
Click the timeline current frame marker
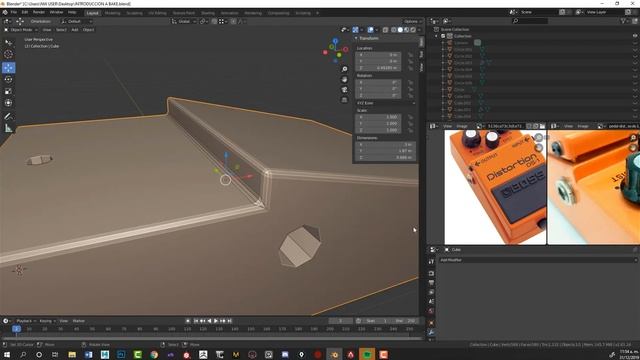pyautogui.click(x=16, y=329)
